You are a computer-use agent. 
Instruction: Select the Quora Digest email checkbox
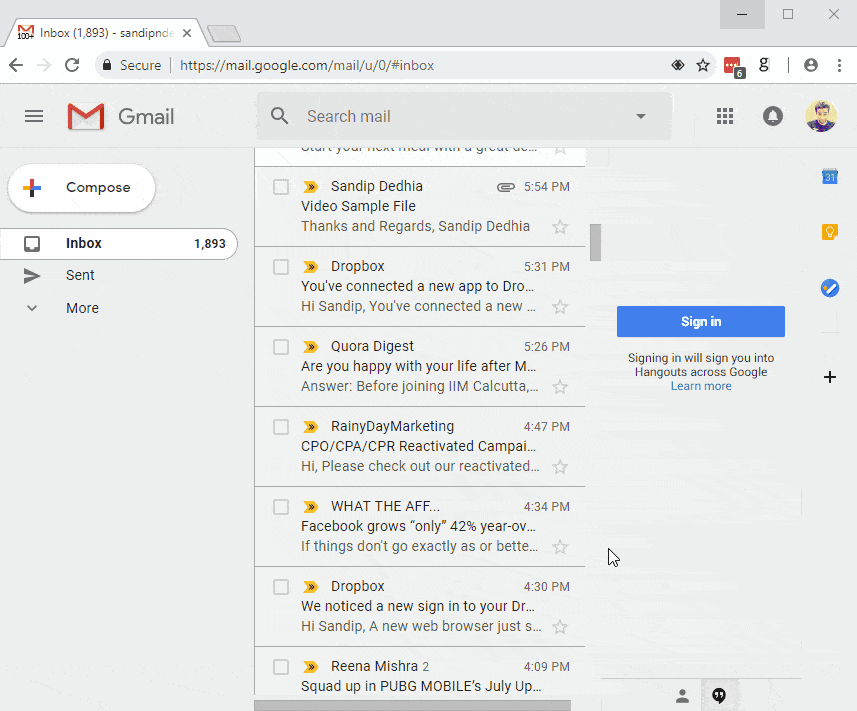281,347
